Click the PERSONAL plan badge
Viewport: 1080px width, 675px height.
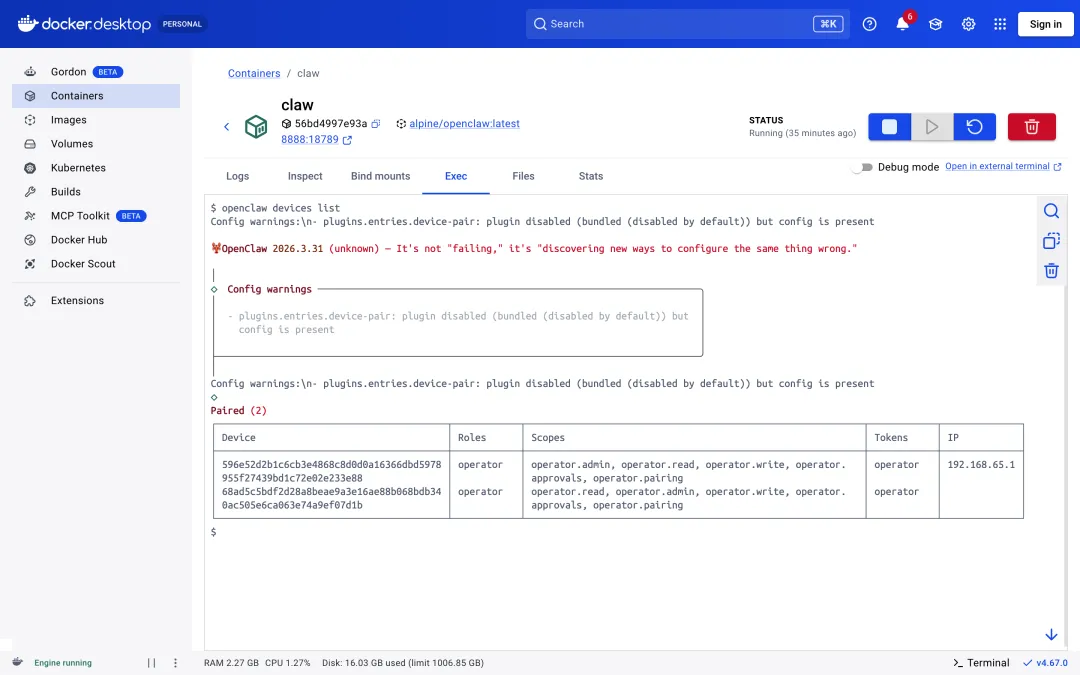coord(182,24)
